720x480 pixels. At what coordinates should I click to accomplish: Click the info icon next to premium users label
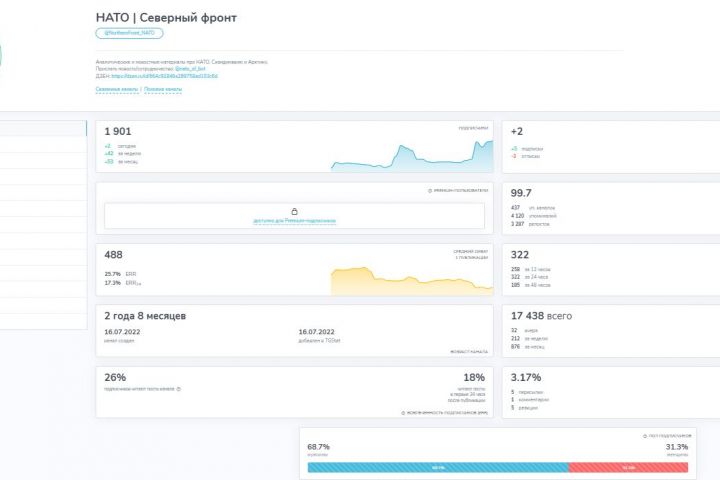click(x=430, y=191)
